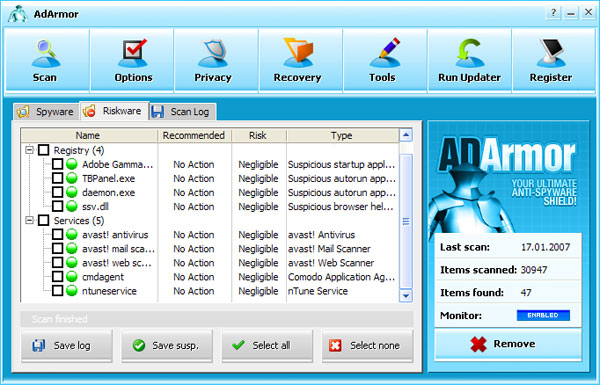Image resolution: width=600 pixels, height=385 pixels.
Task: Click the Save log button
Action: pos(67,346)
